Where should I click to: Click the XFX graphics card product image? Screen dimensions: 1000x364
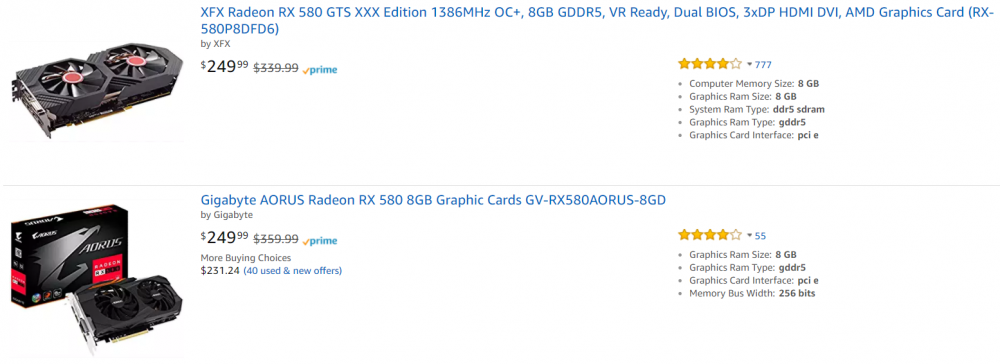click(x=97, y=91)
